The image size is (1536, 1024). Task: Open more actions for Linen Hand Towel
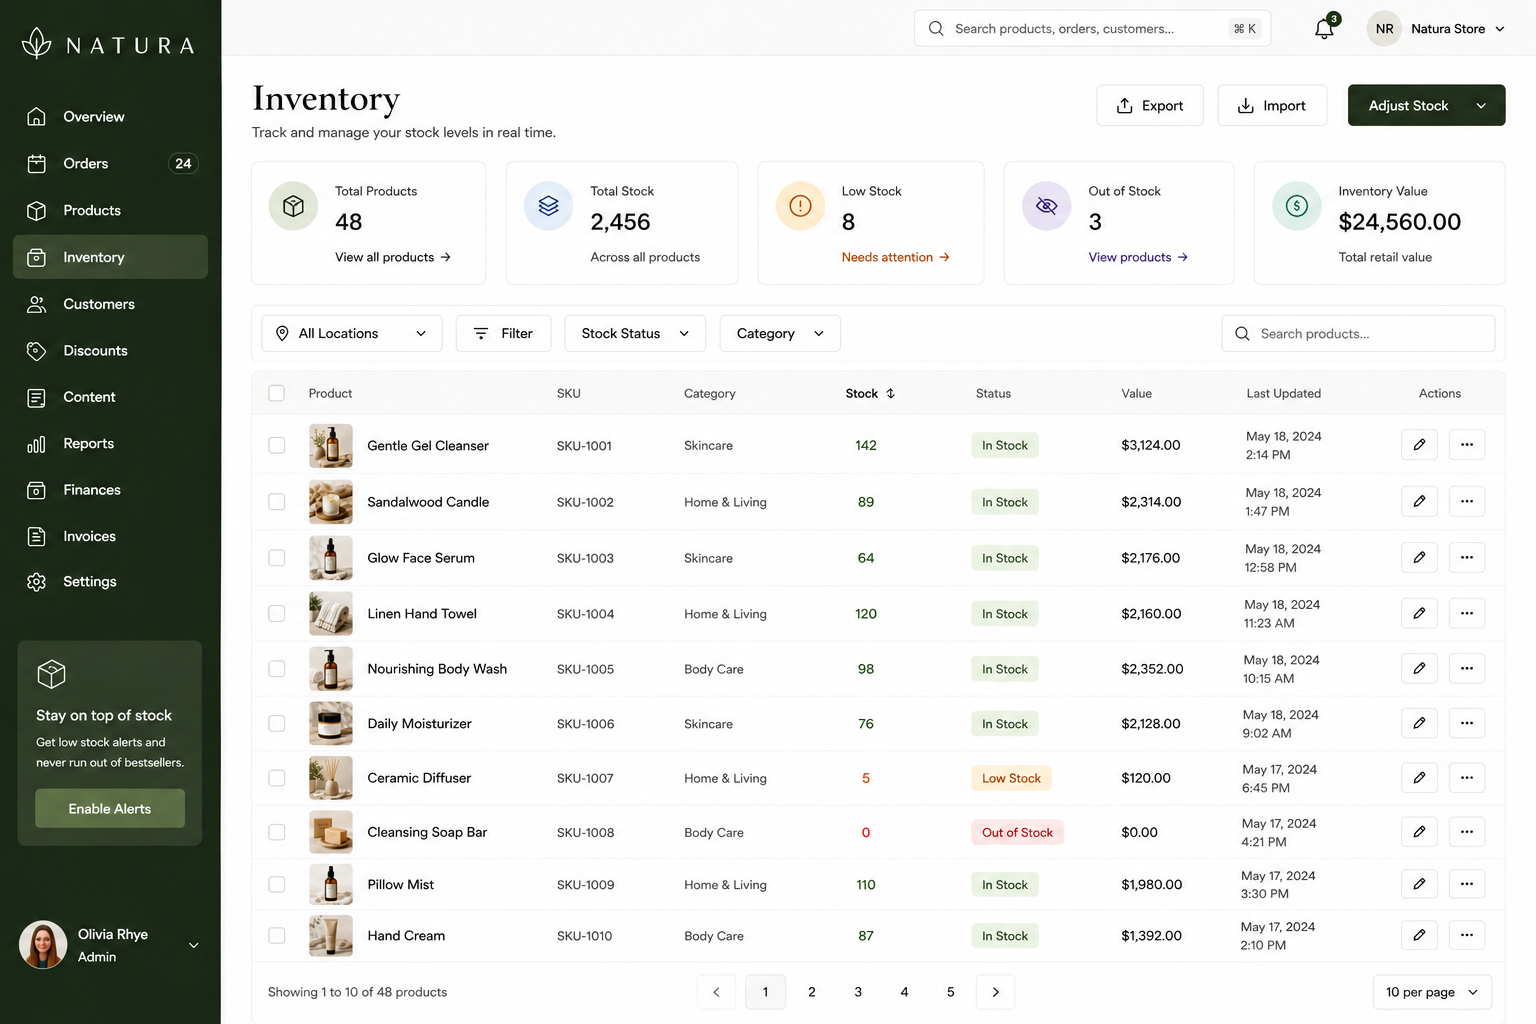pyautogui.click(x=1467, y=613)
